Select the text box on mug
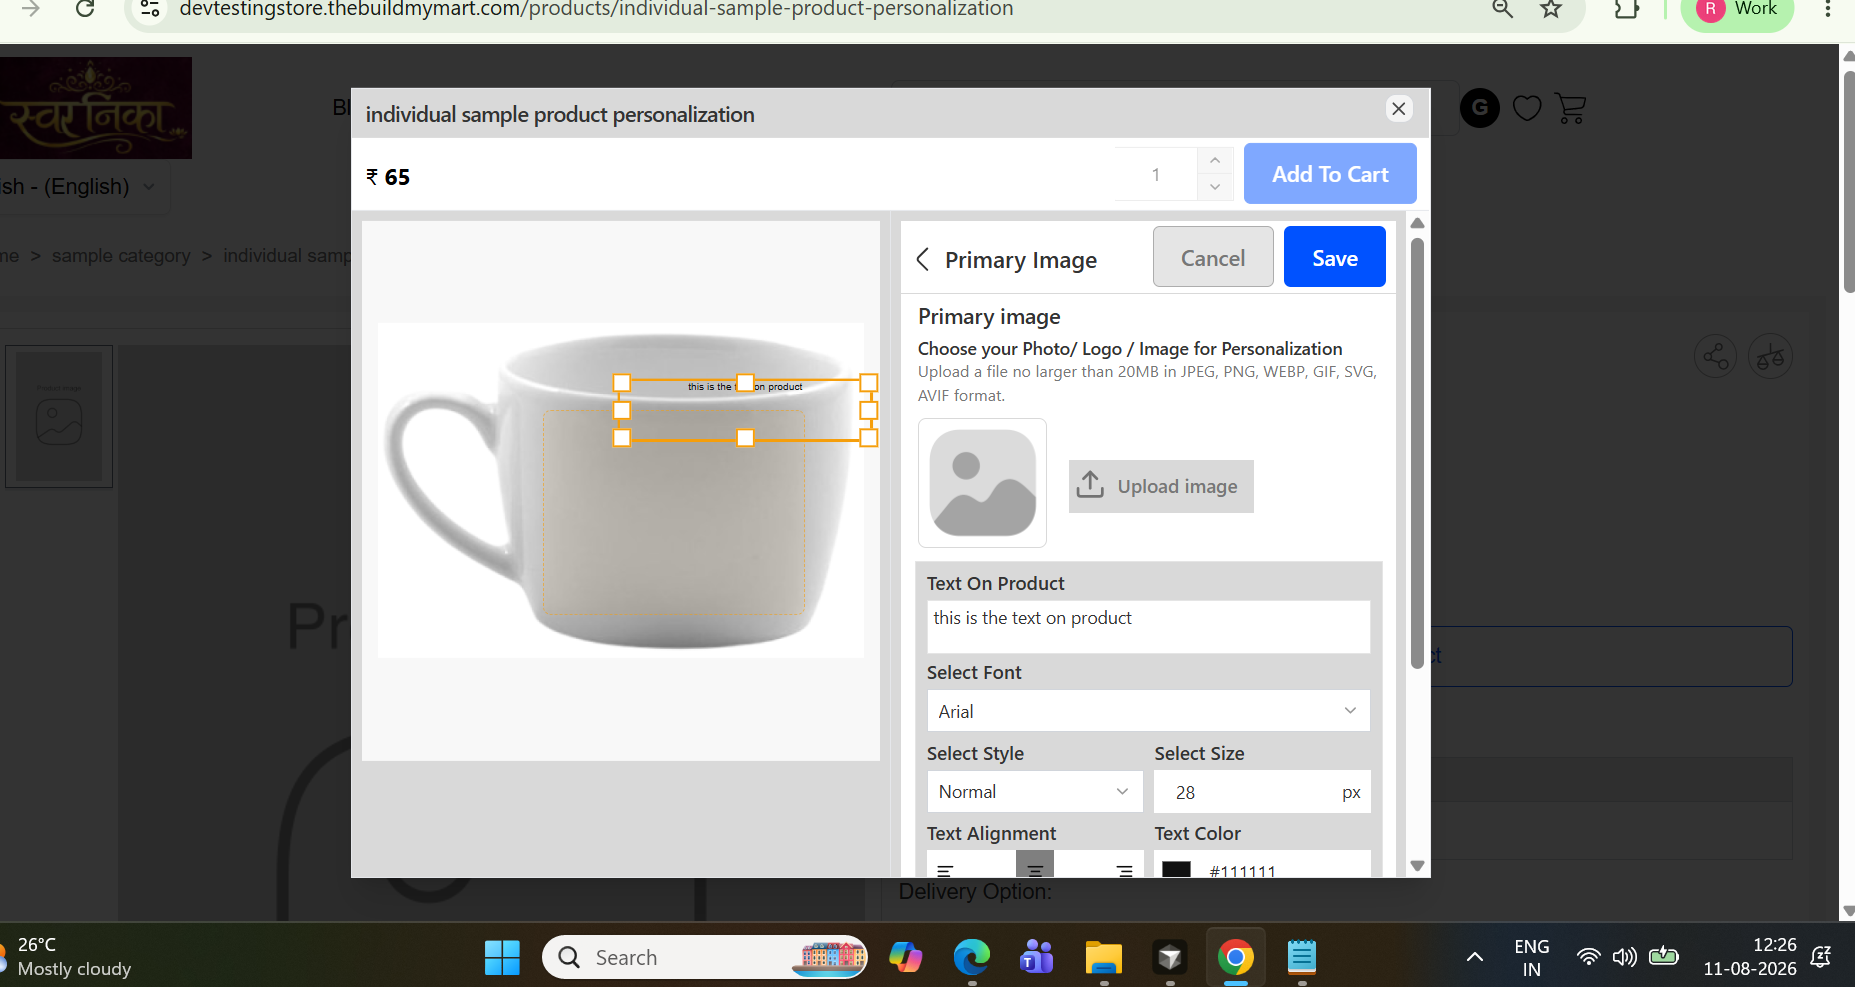Image resolution: width=1855 pixels, height=987 pixels. coord(745,410)
